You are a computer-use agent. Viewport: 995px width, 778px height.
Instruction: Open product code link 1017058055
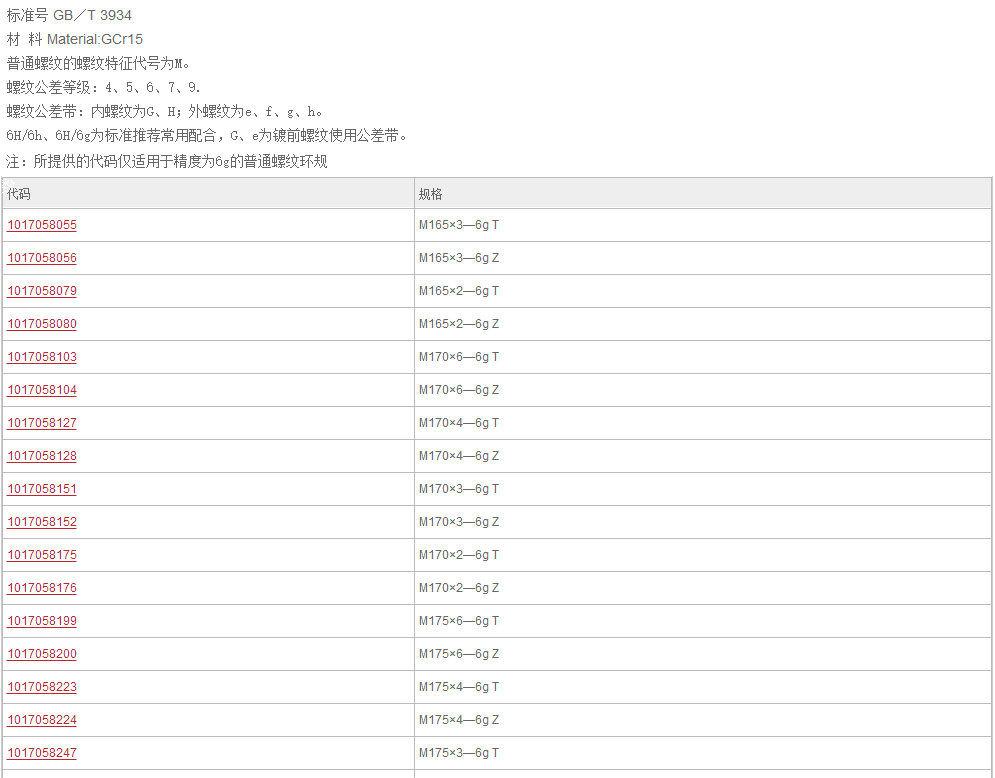tap(42, 225)
